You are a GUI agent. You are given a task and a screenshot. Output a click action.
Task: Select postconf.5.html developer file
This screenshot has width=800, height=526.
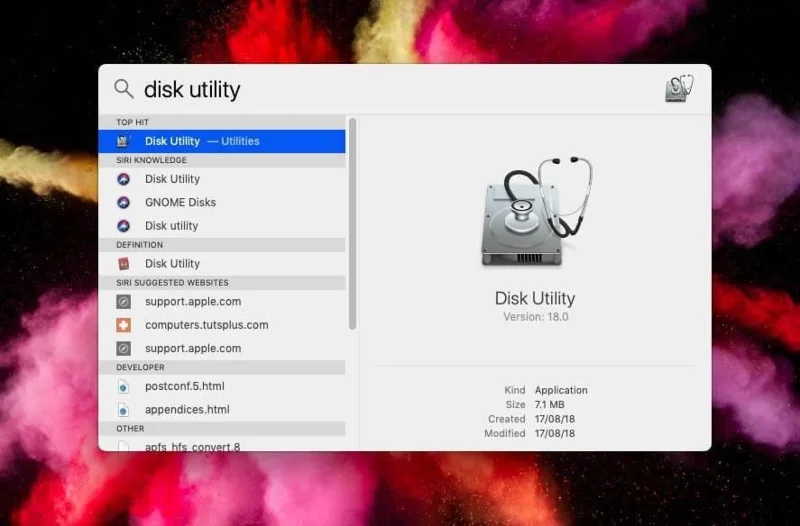(x=222, y=386)
